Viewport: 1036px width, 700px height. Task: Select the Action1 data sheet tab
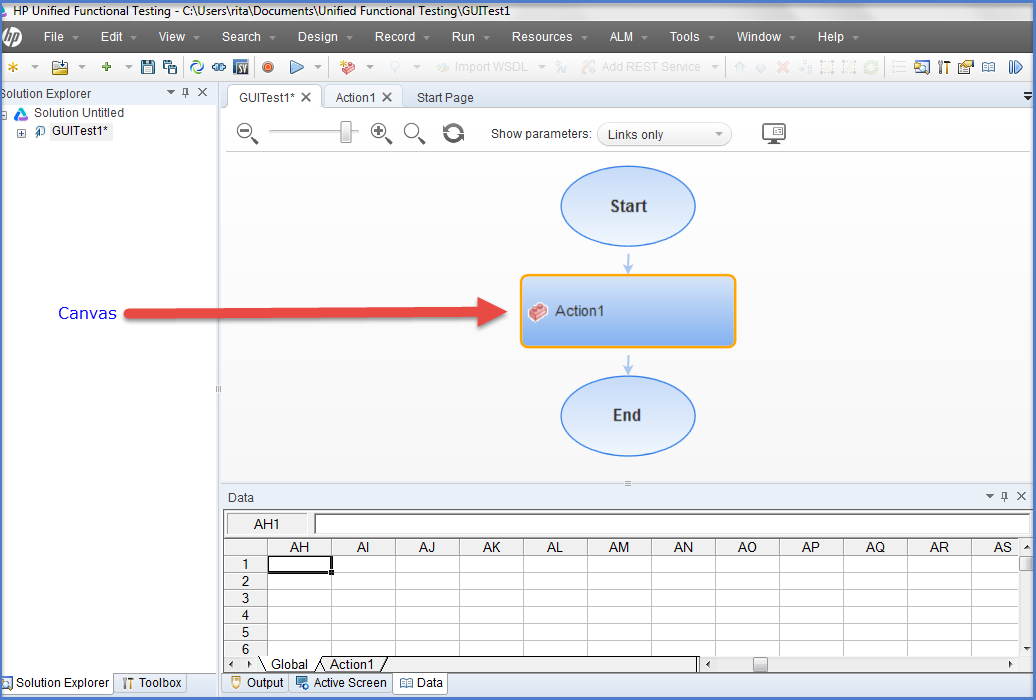point(352,664)
